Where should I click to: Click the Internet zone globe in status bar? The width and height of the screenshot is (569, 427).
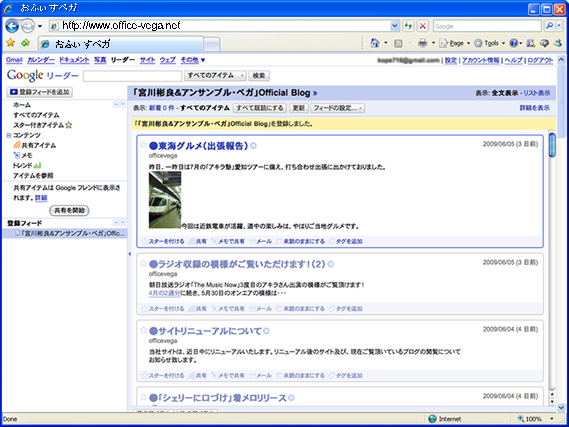coord(432,419)
